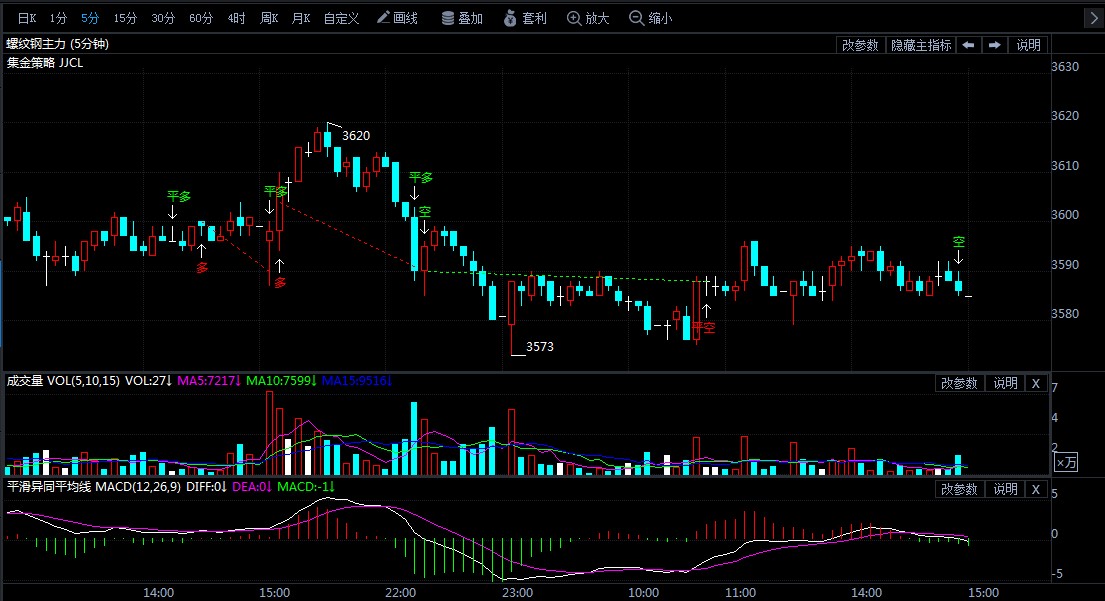This screenshot has width=1105, height=601.
Task: Open 说明 in the MACD panel
Action: coord(1005,489)
